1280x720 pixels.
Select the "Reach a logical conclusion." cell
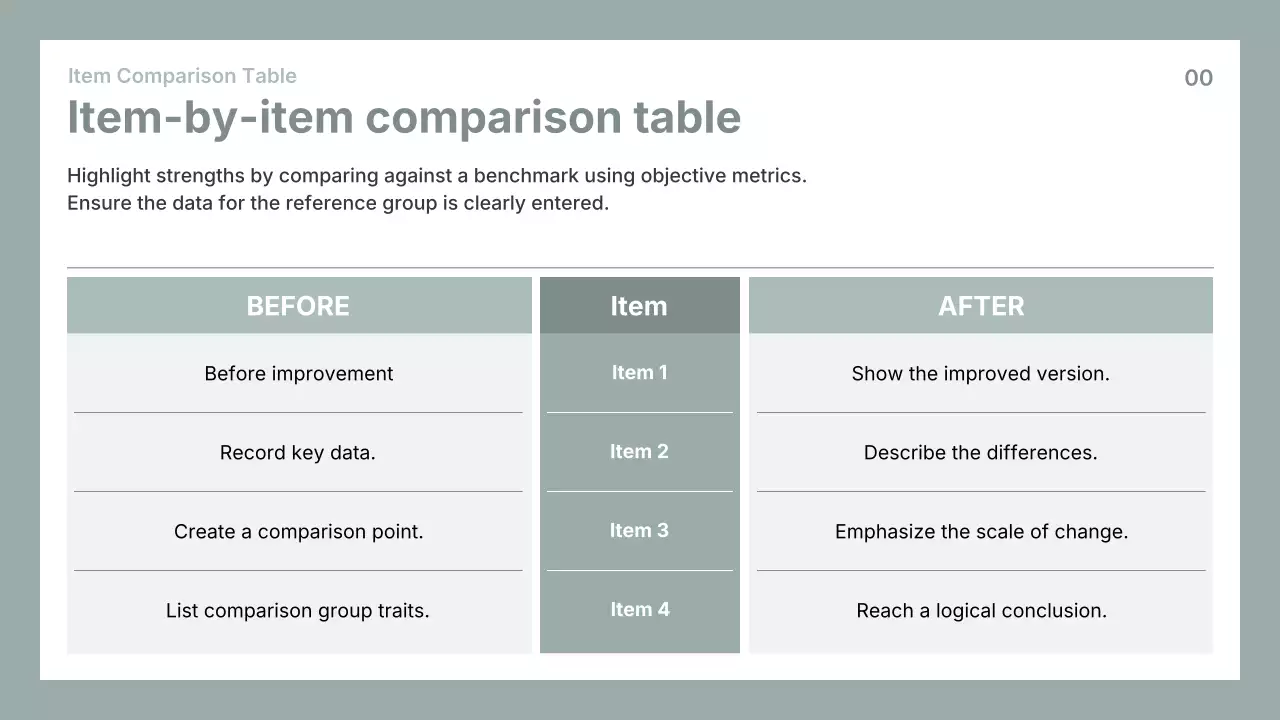pyautogui.click(x=981, y=611)
